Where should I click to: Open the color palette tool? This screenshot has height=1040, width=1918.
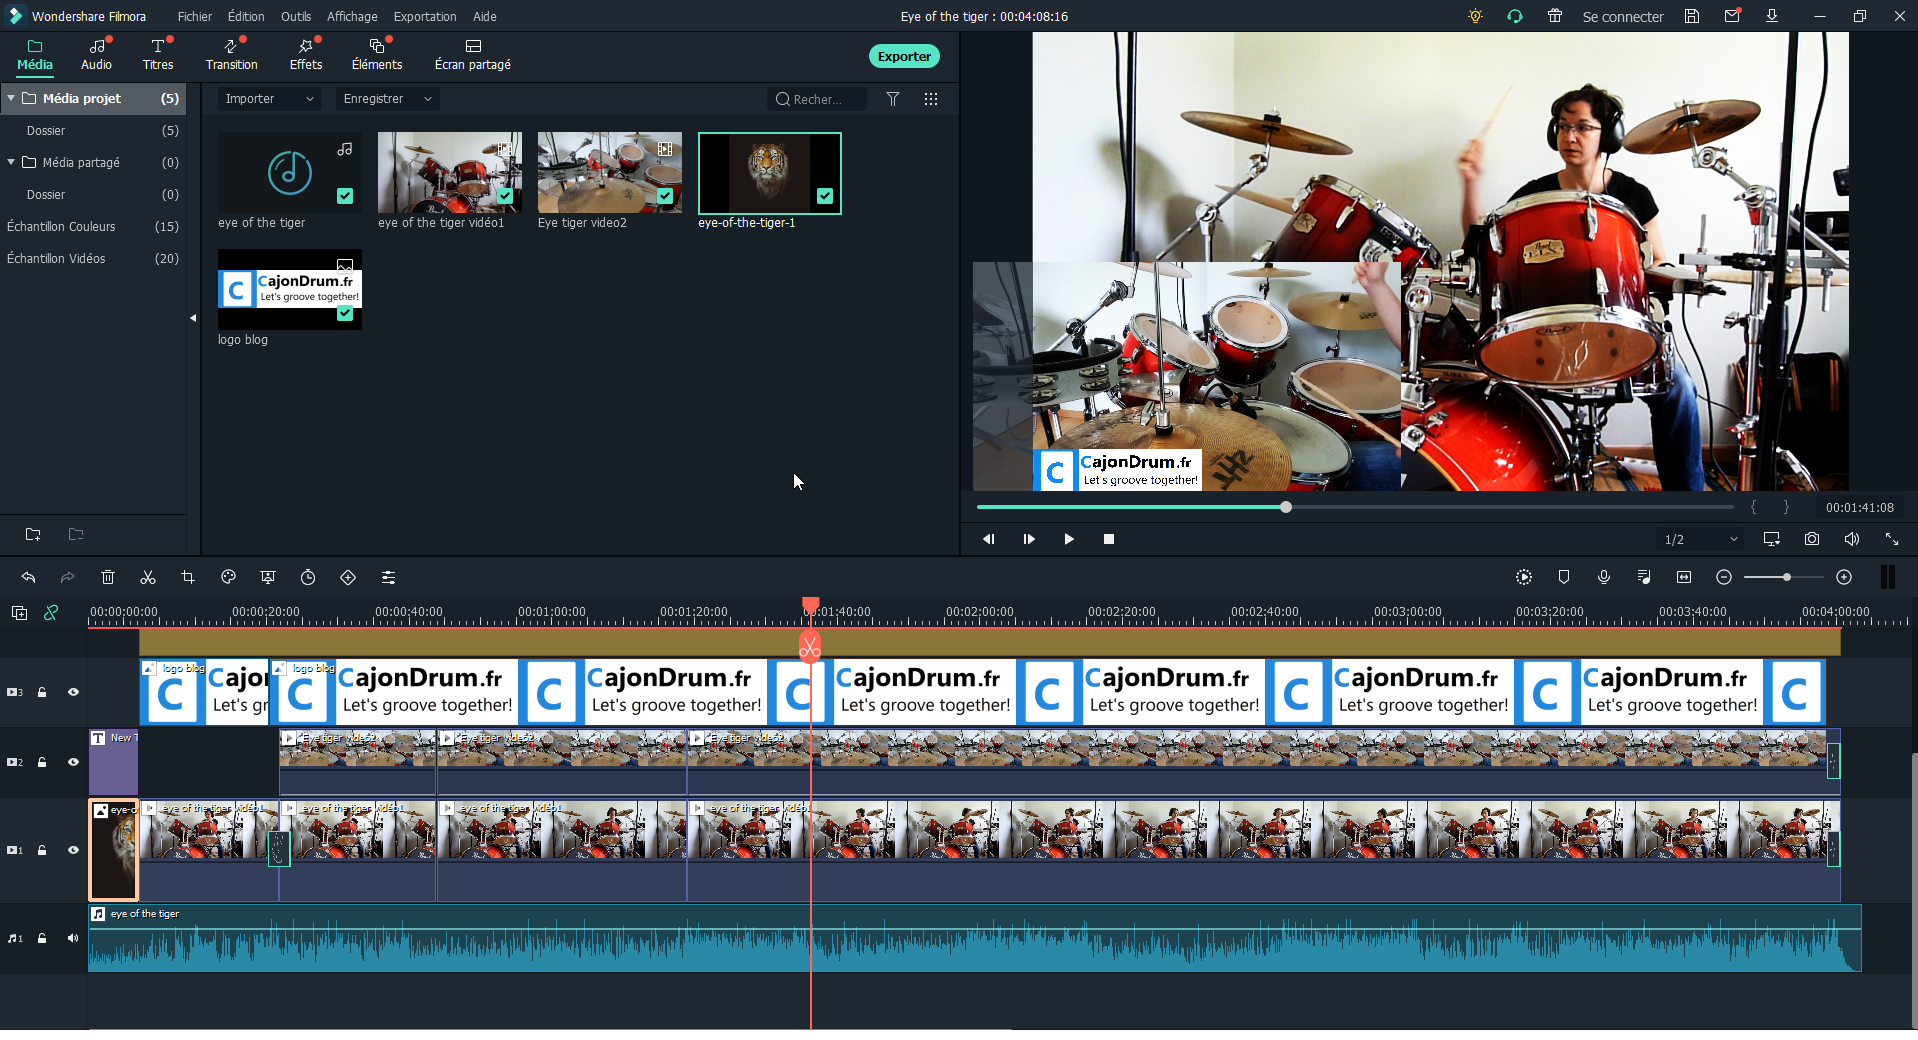click(228, 577)
